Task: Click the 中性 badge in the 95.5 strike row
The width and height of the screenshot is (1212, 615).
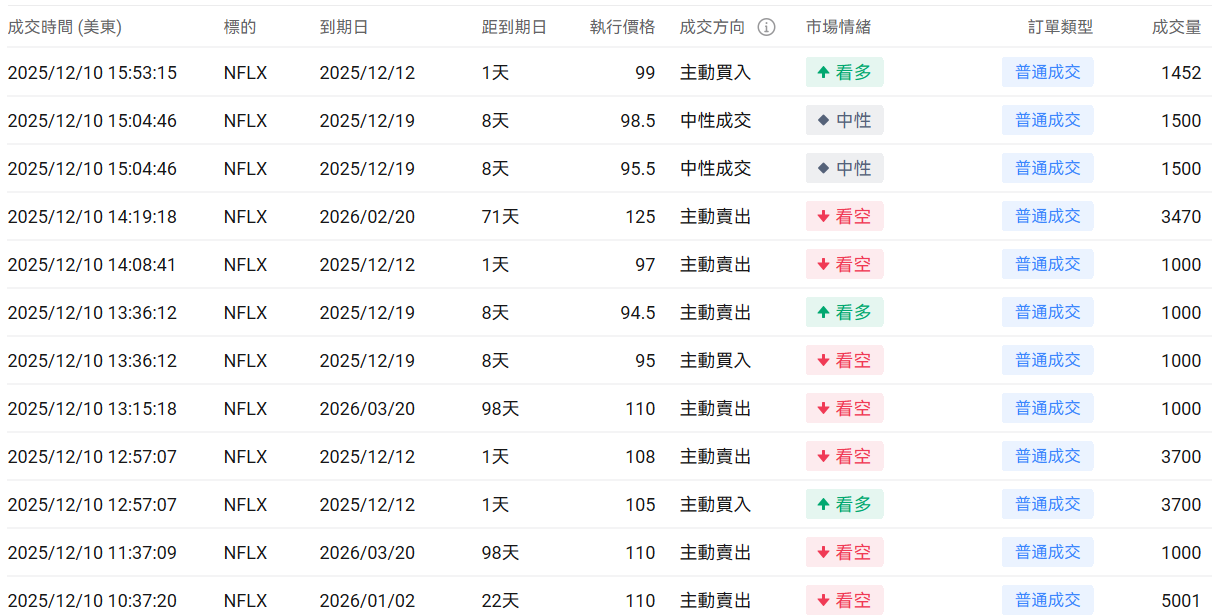Action: pos(844,169)
